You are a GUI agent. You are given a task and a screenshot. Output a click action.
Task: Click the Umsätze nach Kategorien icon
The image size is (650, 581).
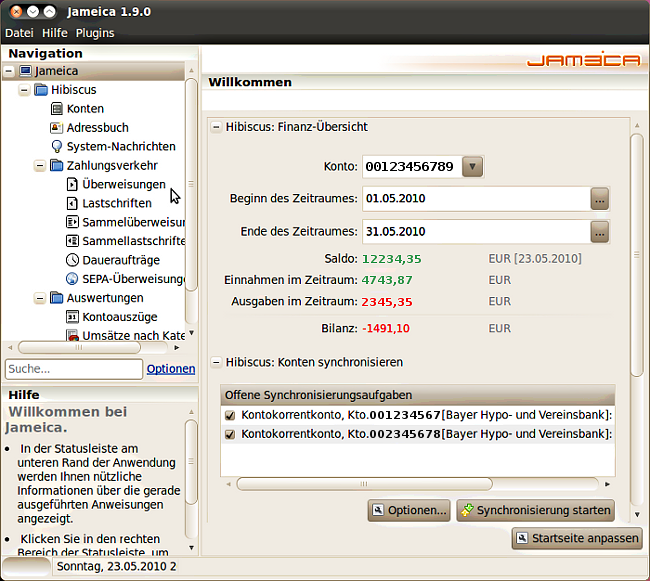click(x=73, y=335)
